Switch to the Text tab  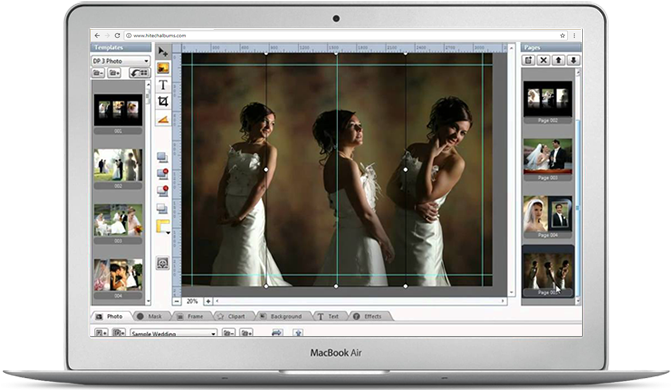tap(329, 316)
